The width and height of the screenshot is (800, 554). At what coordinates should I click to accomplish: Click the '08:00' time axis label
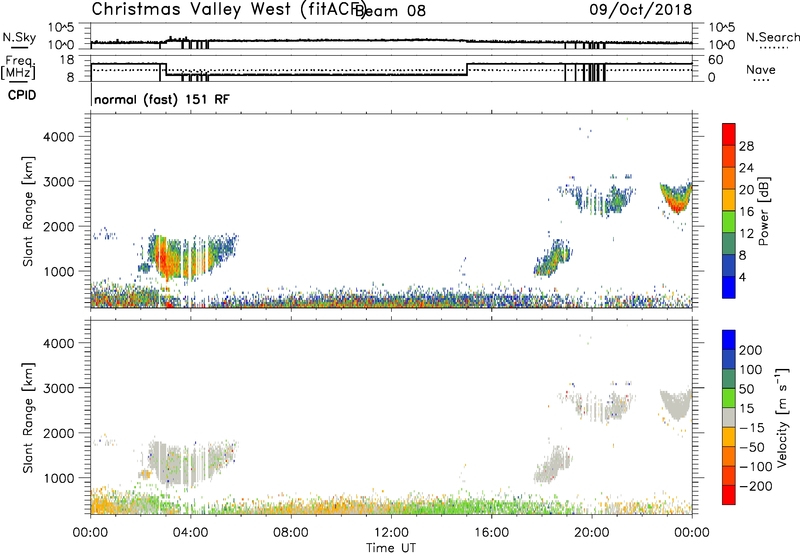pyautogui.click(x=291, y=533)
